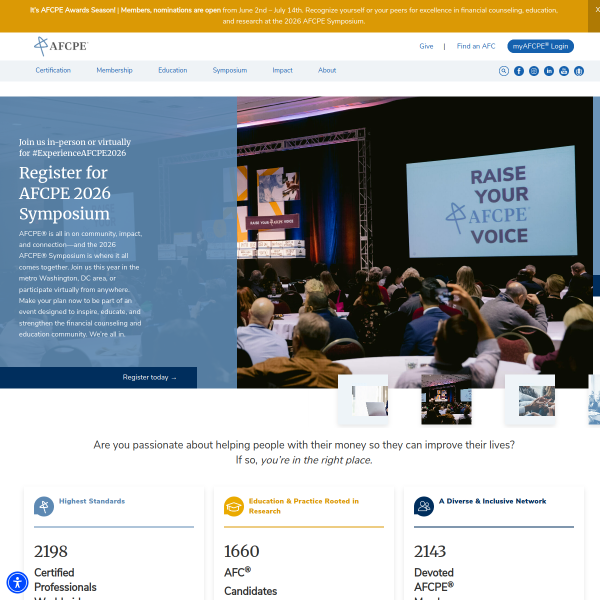Click the 'Are you passionate about helping people' text
Screen dimensions: 600x600
(x=304, y=445)
